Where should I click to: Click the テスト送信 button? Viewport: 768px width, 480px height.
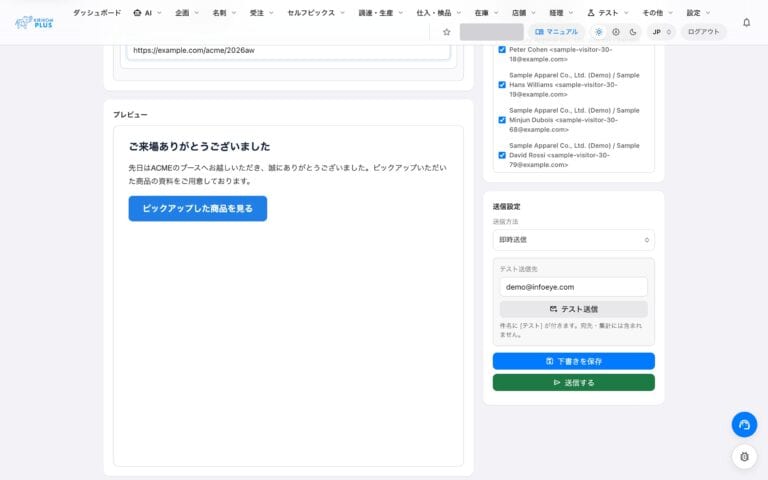(x=574, y=309)
